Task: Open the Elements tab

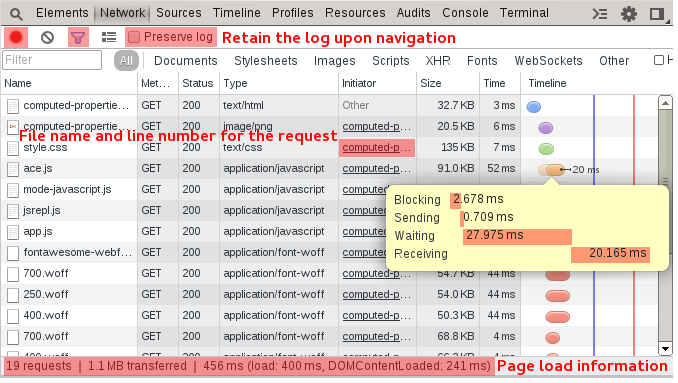Action: (62, 13)
